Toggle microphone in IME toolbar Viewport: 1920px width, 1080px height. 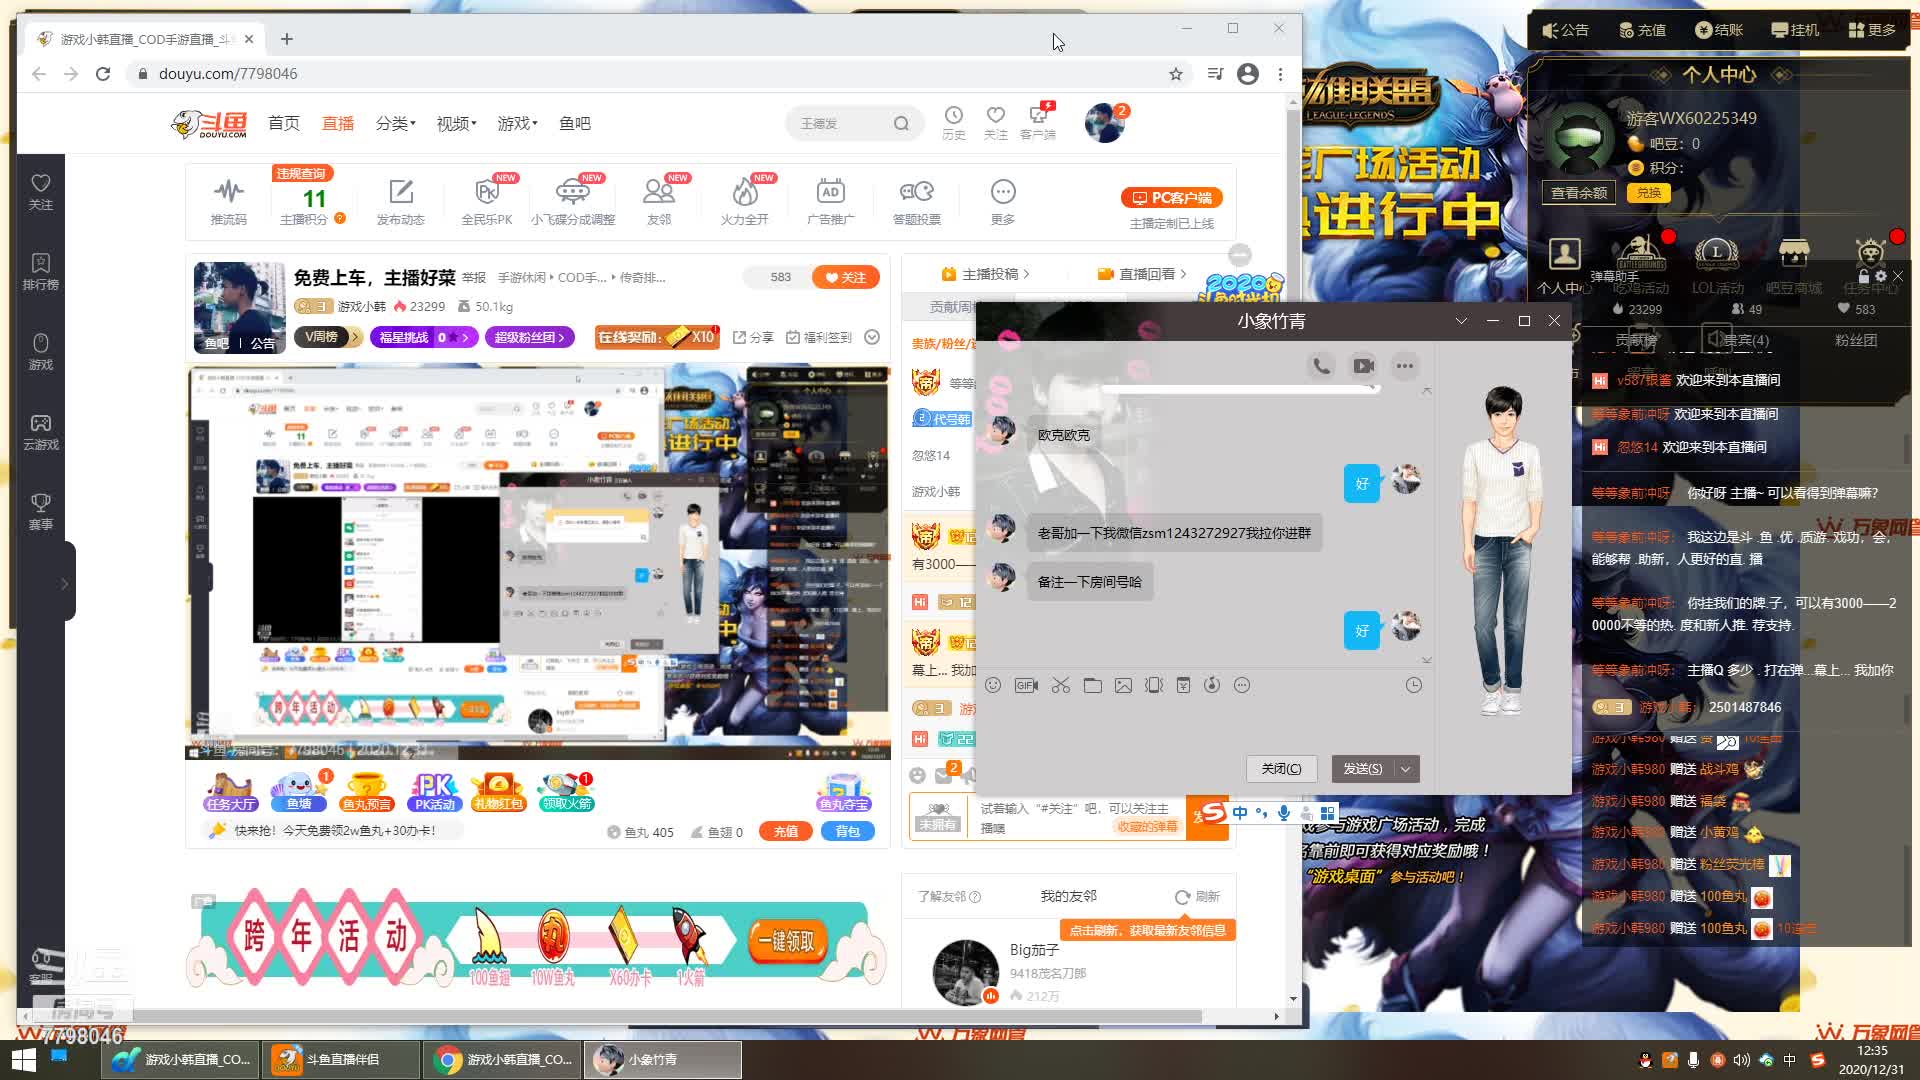click(x=1283, y=813)
